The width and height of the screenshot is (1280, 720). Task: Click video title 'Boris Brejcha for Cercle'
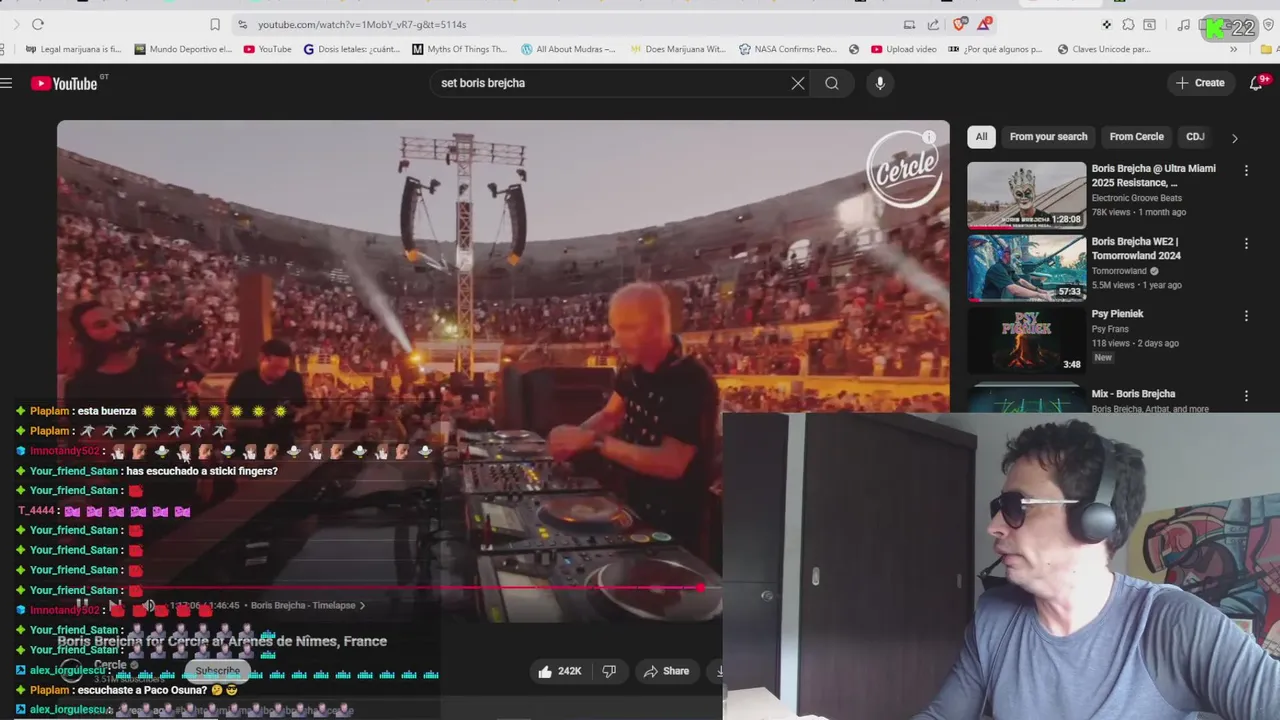222,641
